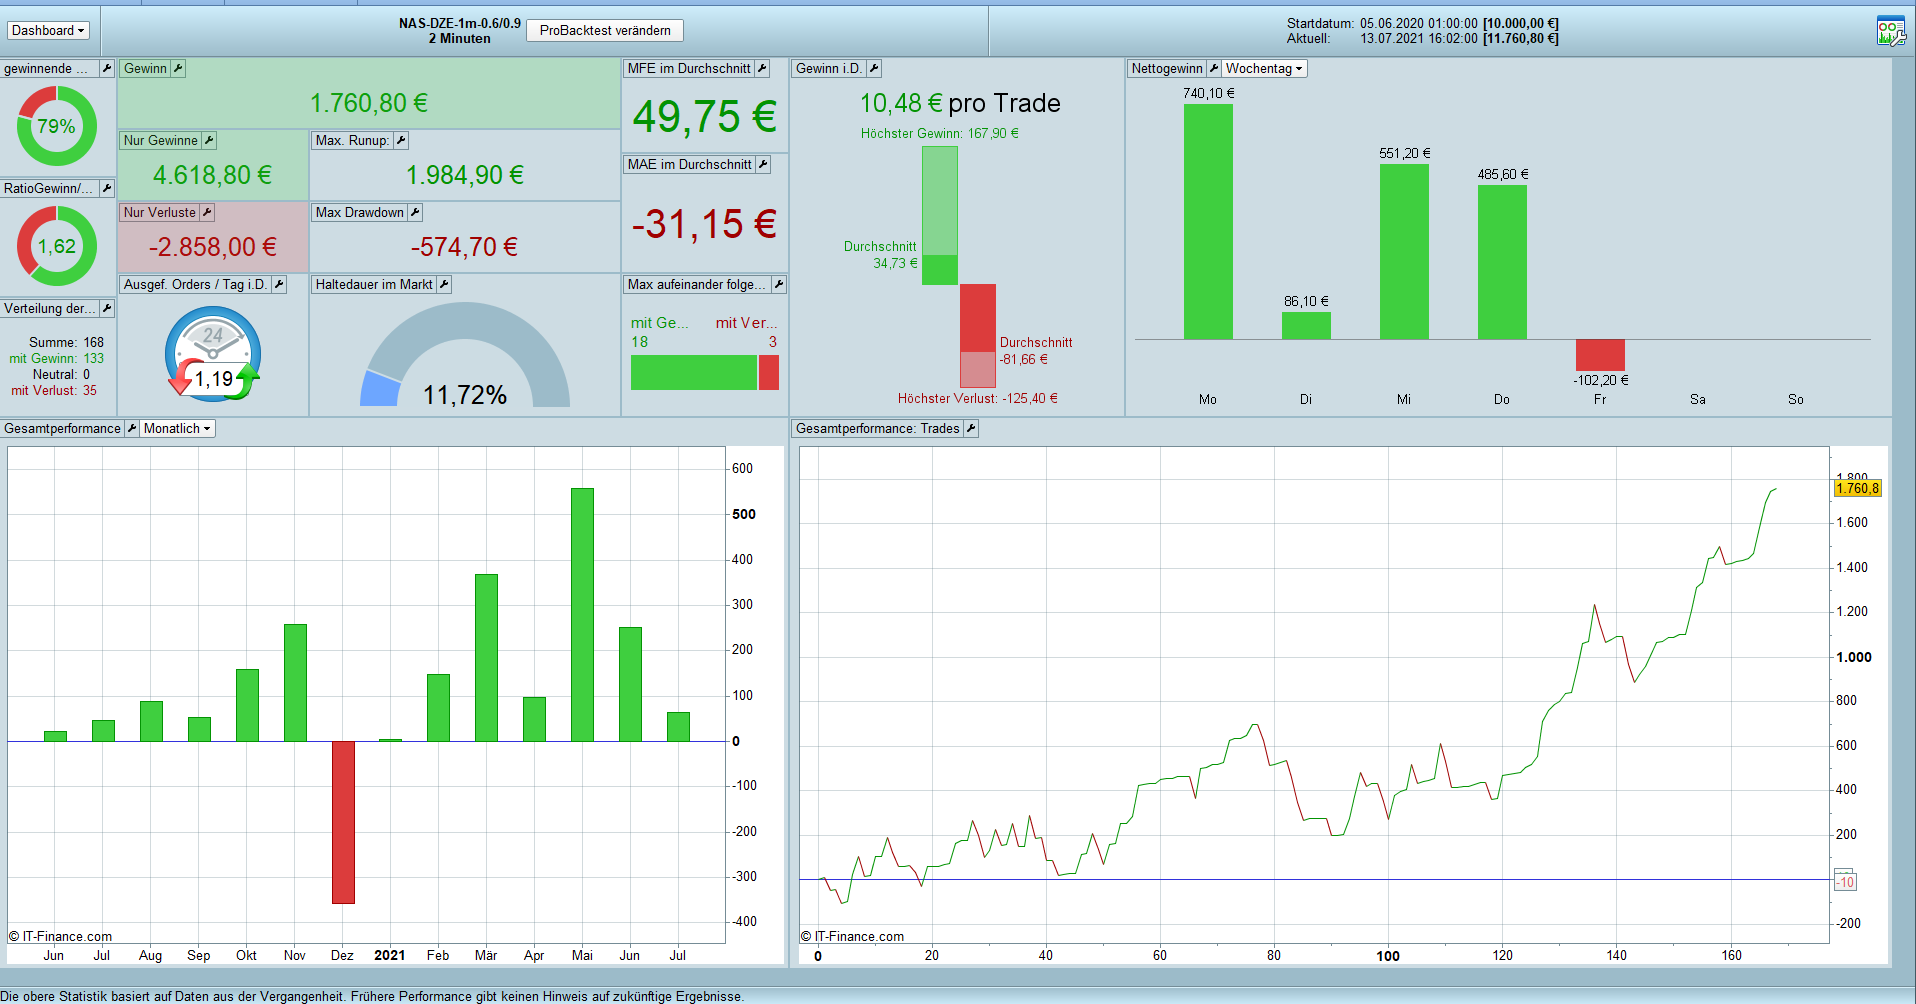
Task: Select the 11,72% market time value
Action: 465,395
